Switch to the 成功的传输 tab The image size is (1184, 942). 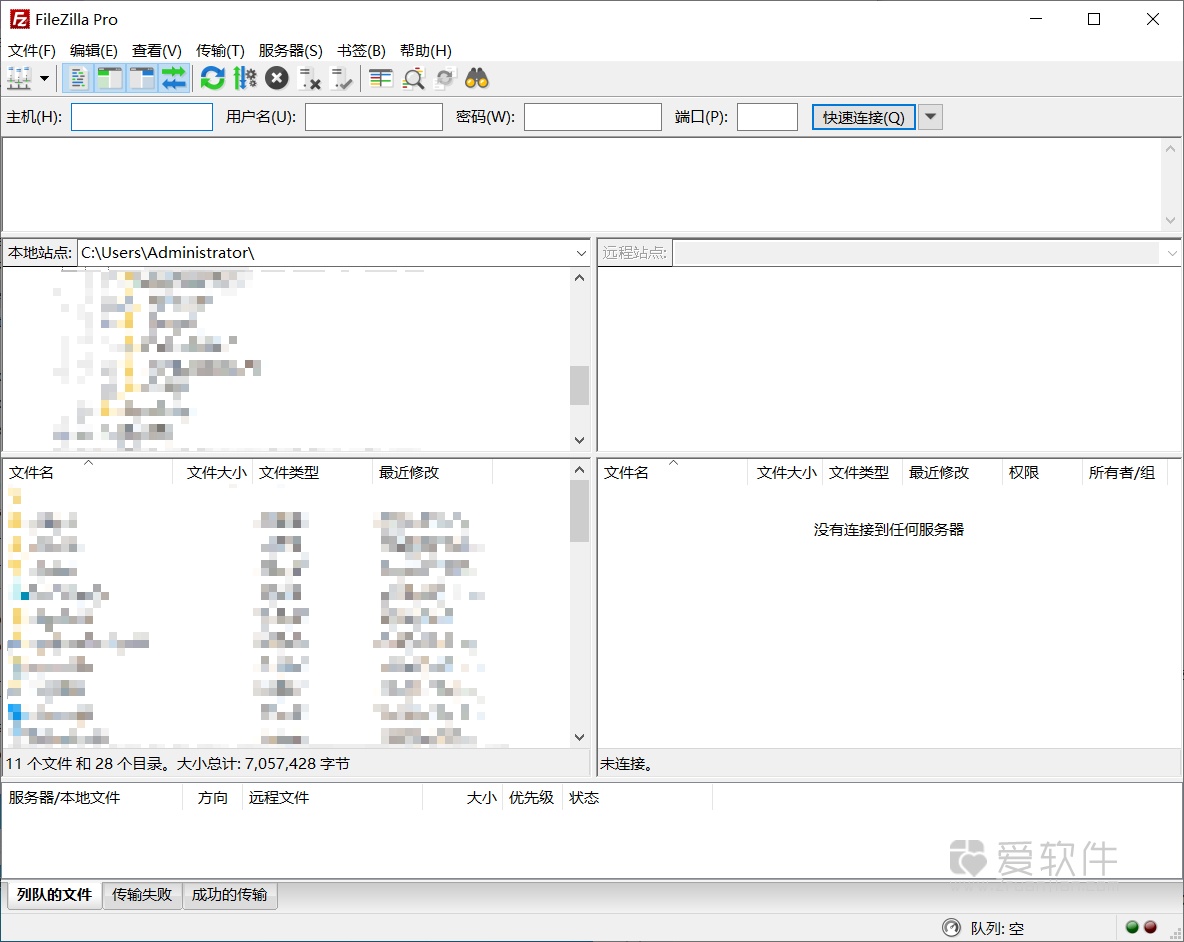[230, 894]
